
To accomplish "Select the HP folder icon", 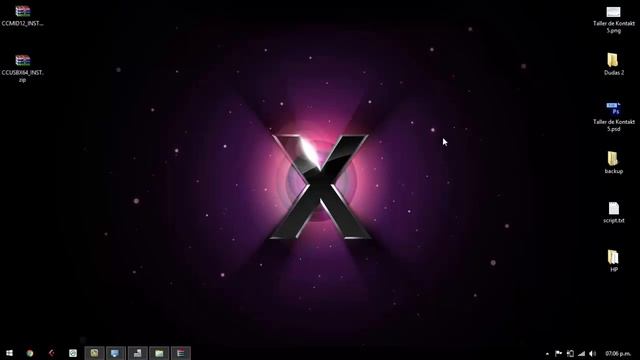I will click(x=613, y=261).
